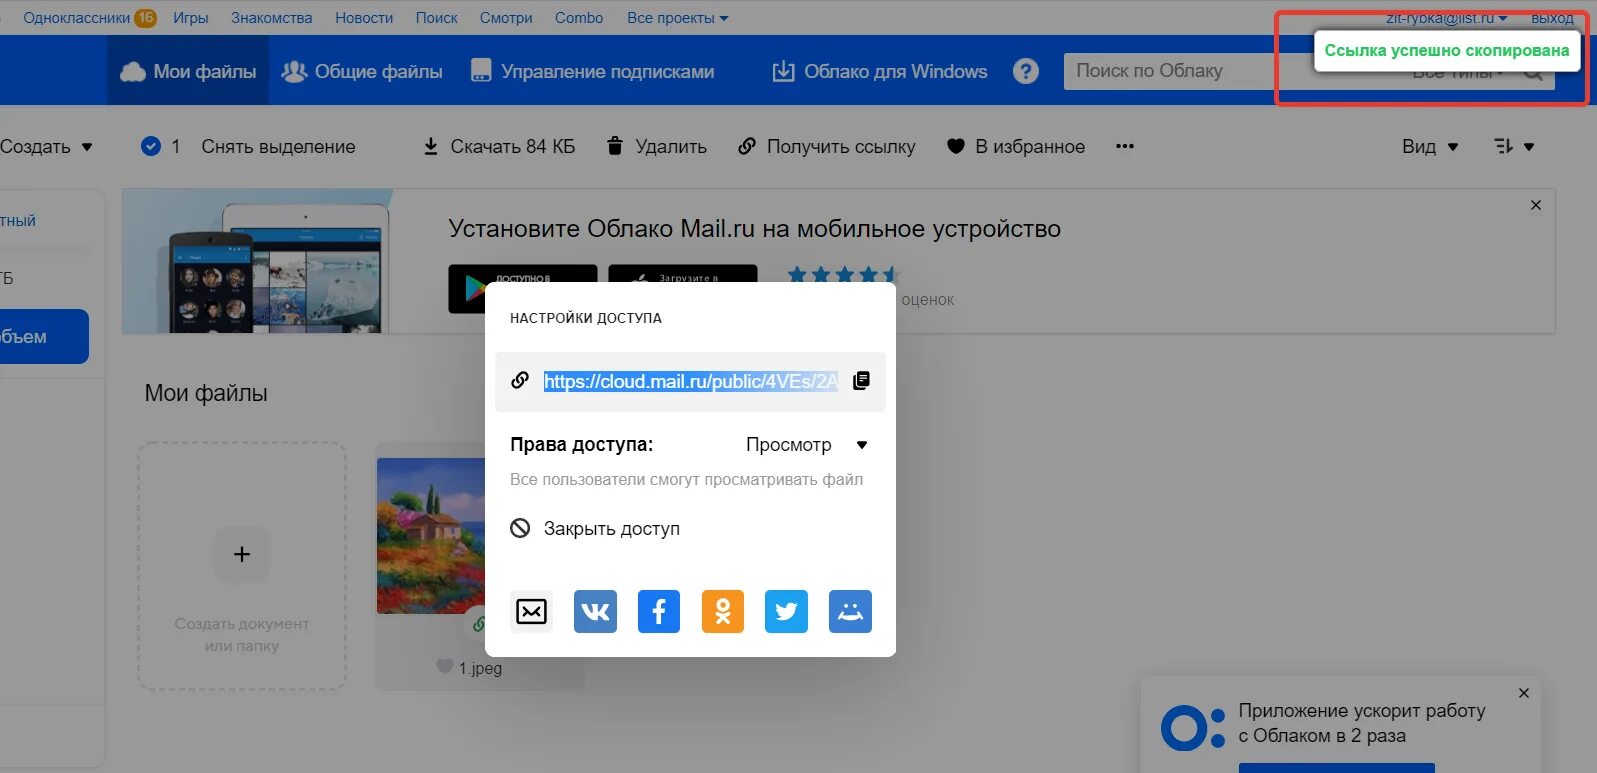Open Поиск in the top bar
1597x773 pixels.
[x=436, y=18]
